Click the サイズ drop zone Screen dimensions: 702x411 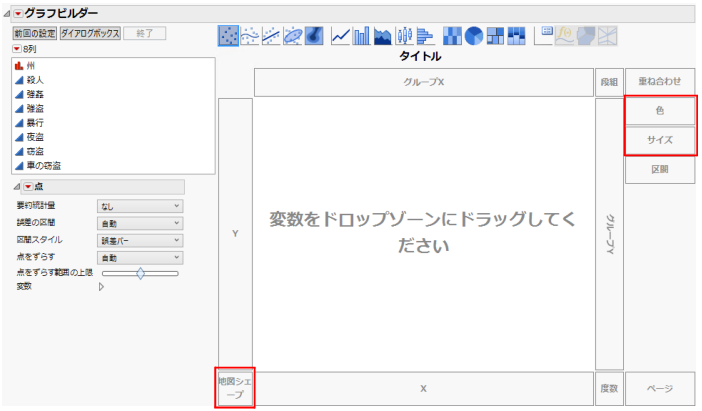click(660, 140)
